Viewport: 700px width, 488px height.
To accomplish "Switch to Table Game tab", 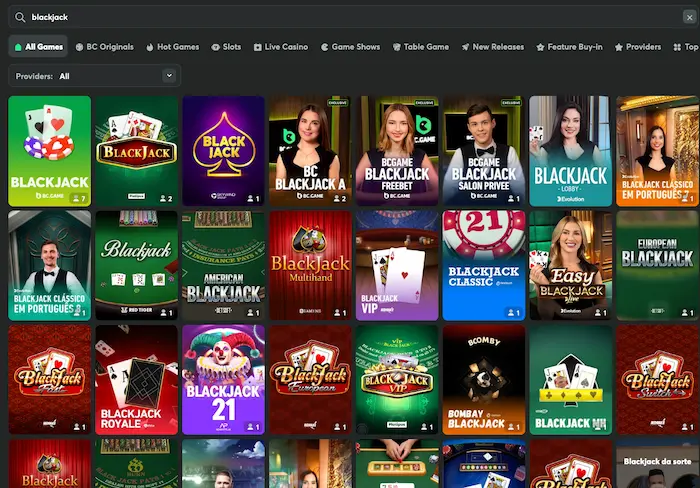I will [x=421, y=46].
